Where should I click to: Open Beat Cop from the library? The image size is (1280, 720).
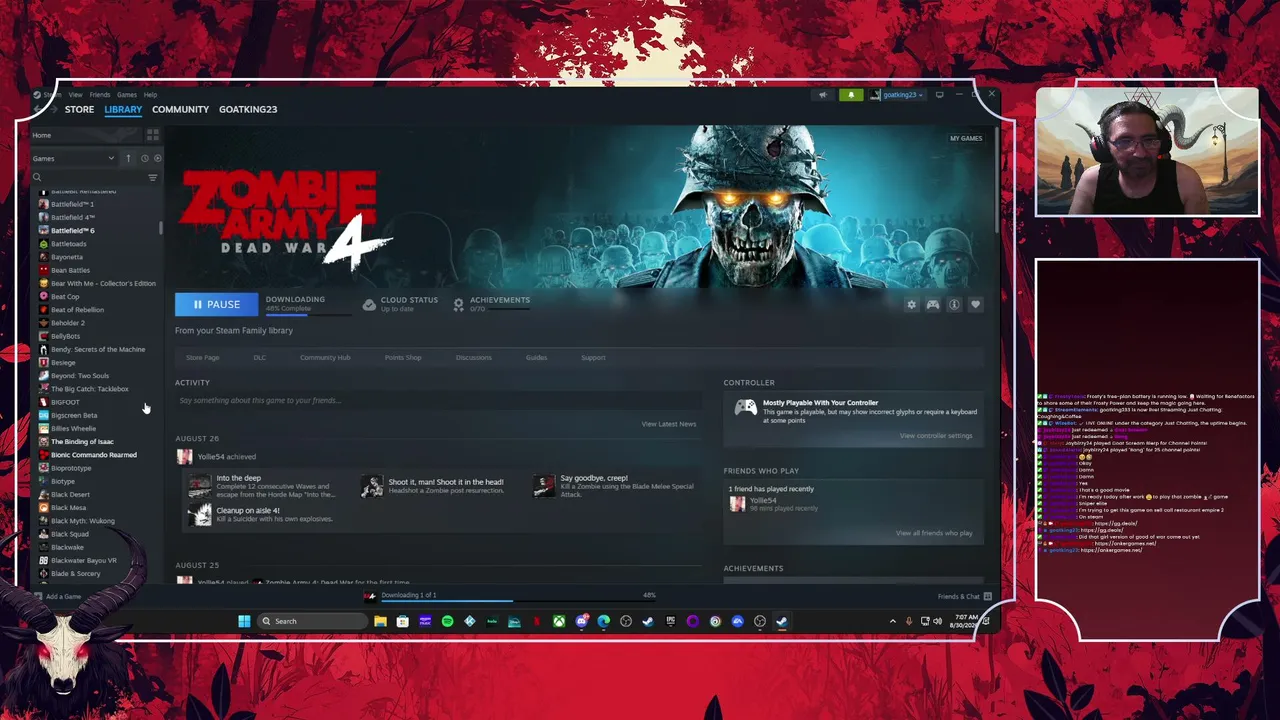tap(65, 296)
